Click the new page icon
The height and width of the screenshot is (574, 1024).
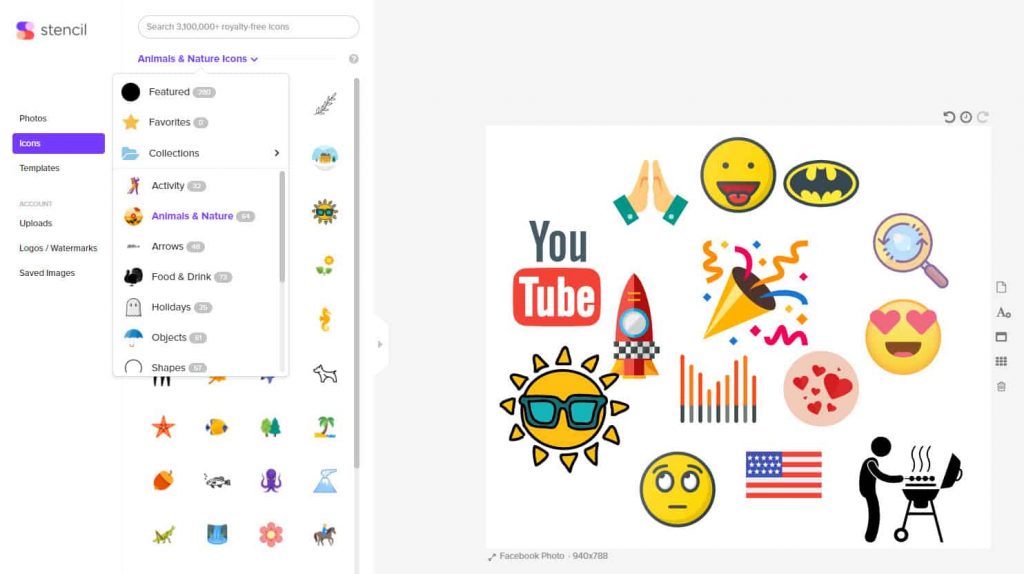pos(1001,287)
